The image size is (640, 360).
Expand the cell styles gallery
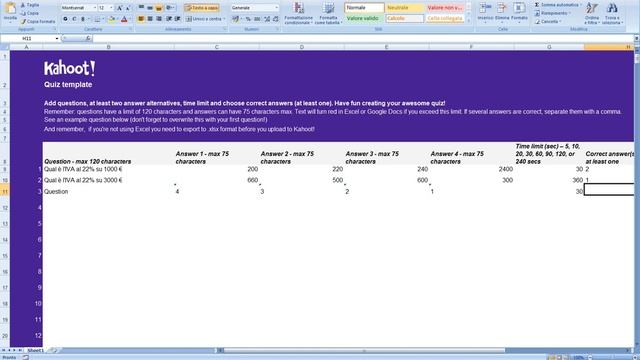468,20
